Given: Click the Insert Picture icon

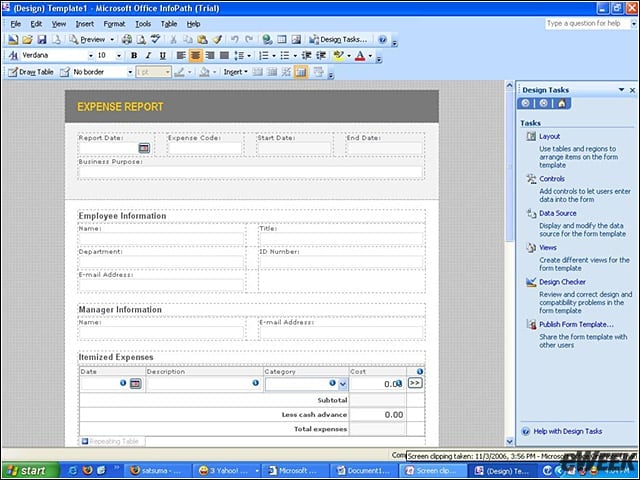Looking at the screenshot, I should (296, 40).
